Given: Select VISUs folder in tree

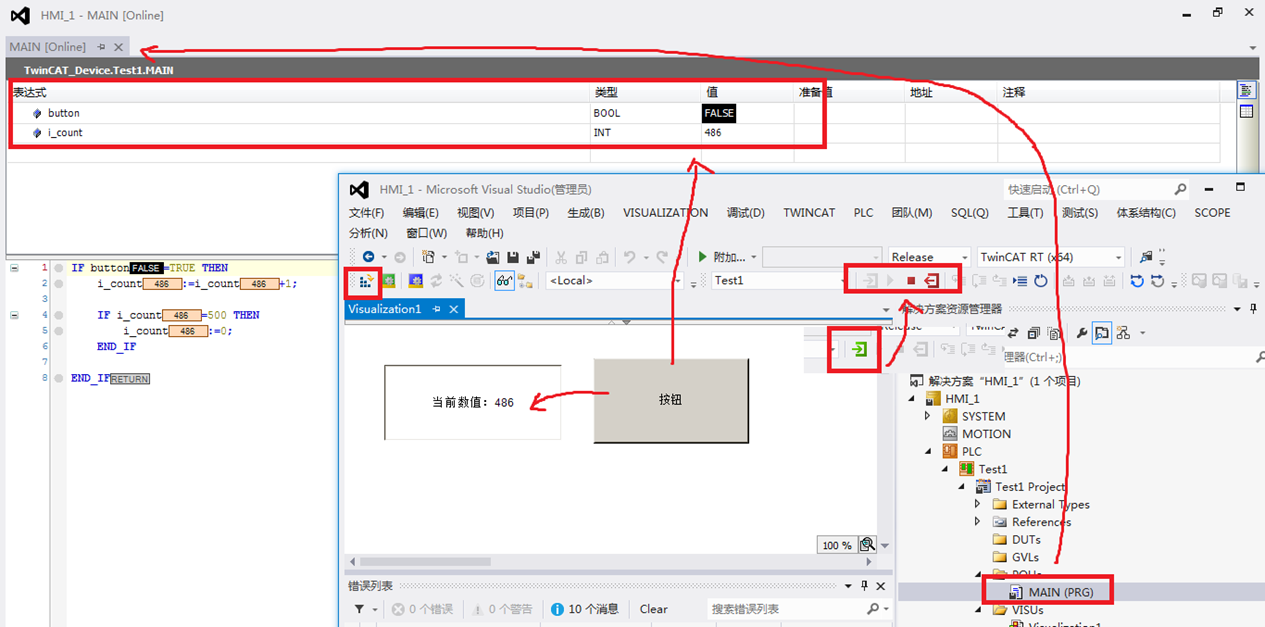Looking at the screenshot, I should point(1029,610).
